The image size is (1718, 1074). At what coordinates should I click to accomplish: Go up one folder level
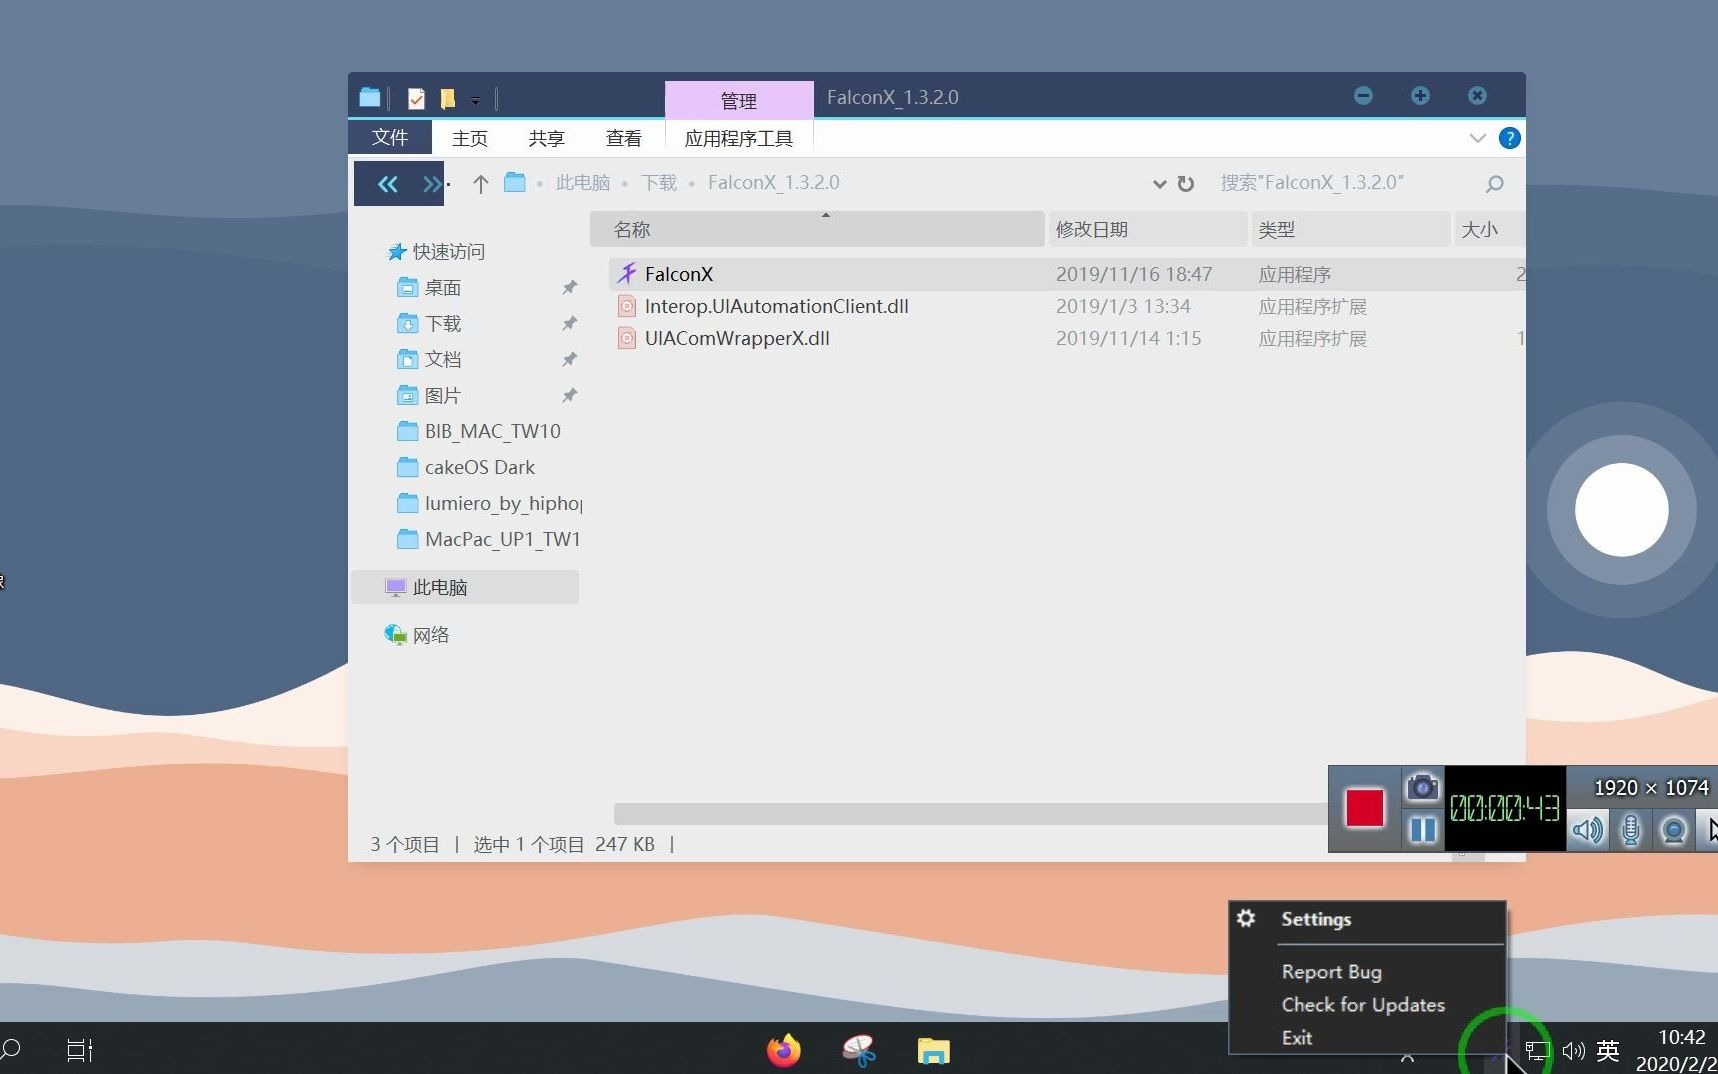tap(480, 184)
